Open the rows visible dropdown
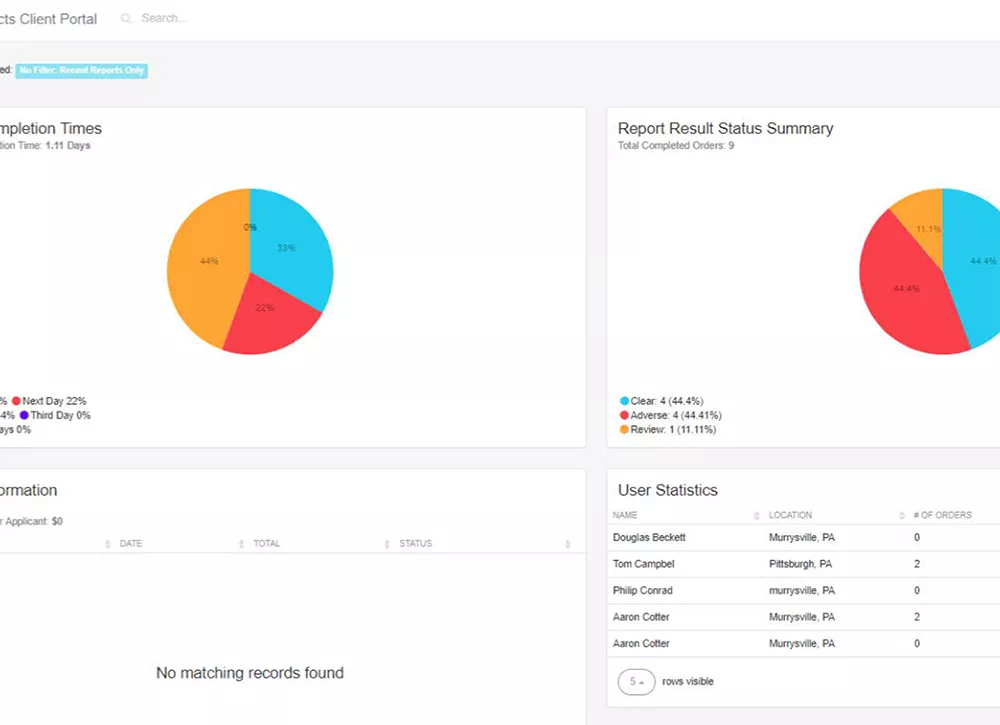The height and width of the screenshot is (725, 1000). coord(636,682)
